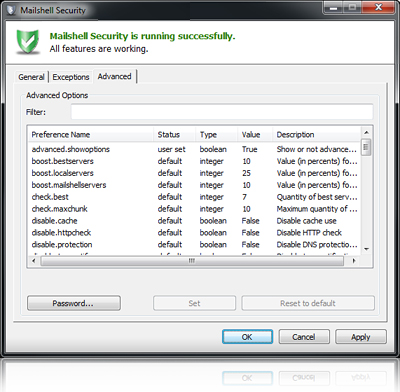
Task: Click 'Quantity of best serv...' description
Action: pos(317,197)
